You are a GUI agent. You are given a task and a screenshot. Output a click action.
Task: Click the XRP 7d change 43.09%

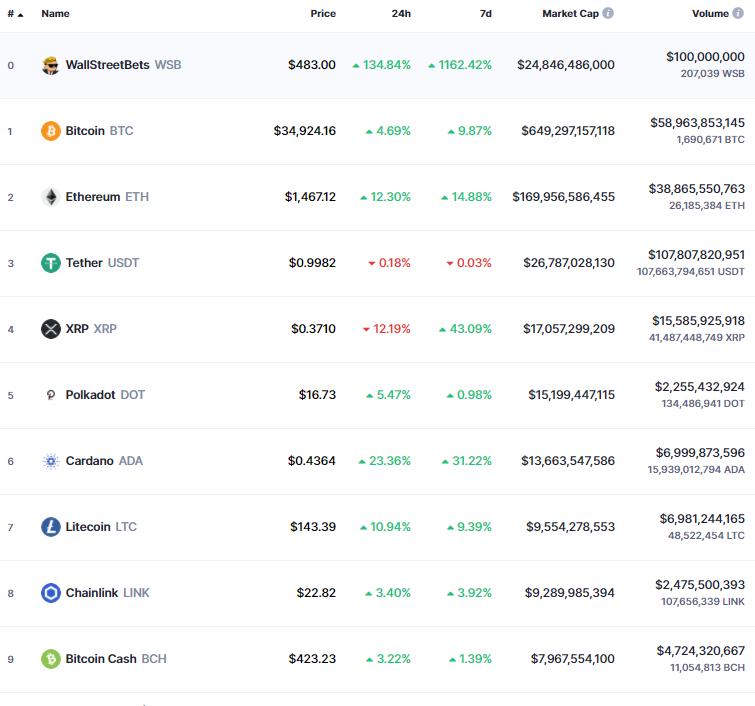tap(465, 328)
